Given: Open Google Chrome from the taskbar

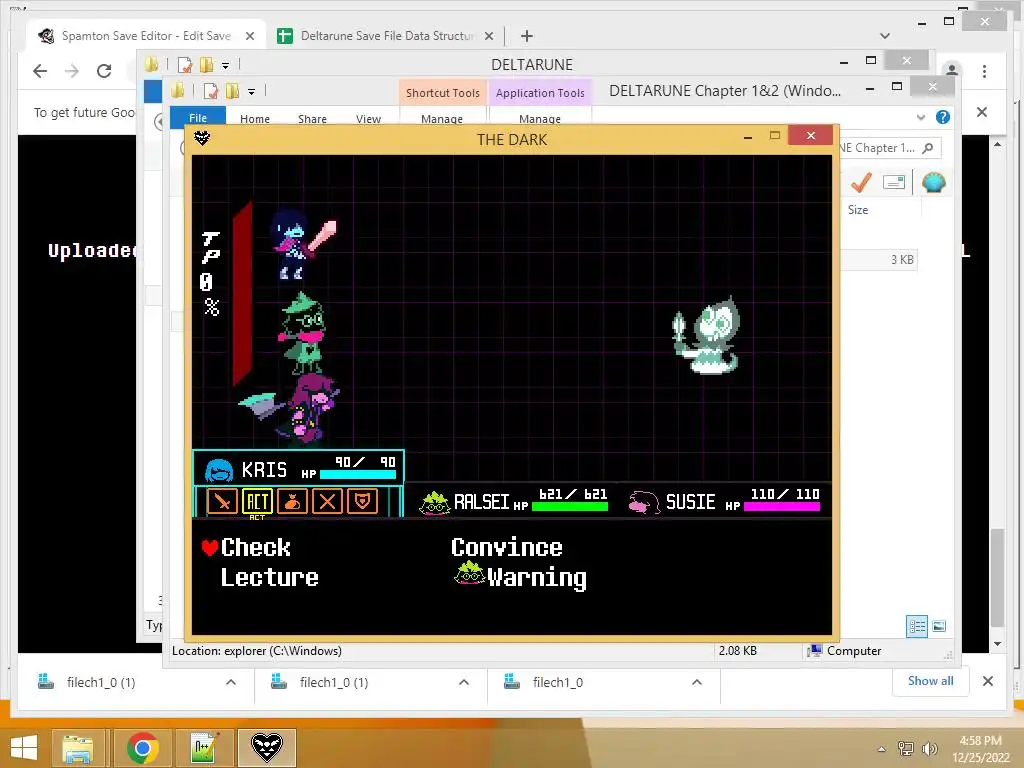Looking at the screenshot, I should click(x=142, y=748).
